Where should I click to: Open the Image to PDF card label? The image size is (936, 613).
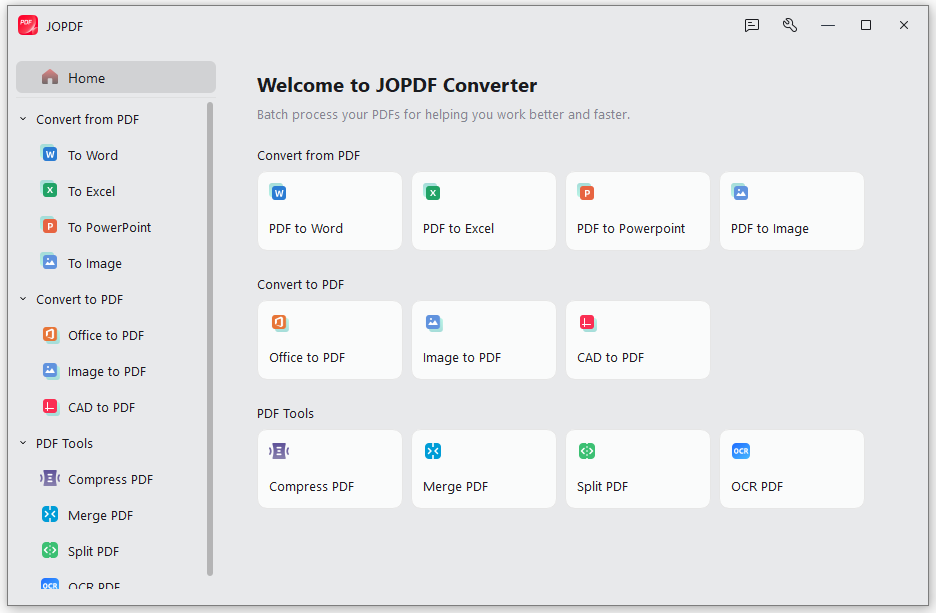[x=462, y=358]
